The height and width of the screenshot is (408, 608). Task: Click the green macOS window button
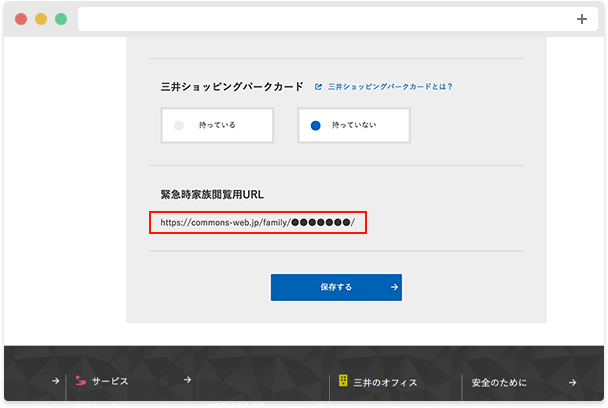[x=61, y=19]
